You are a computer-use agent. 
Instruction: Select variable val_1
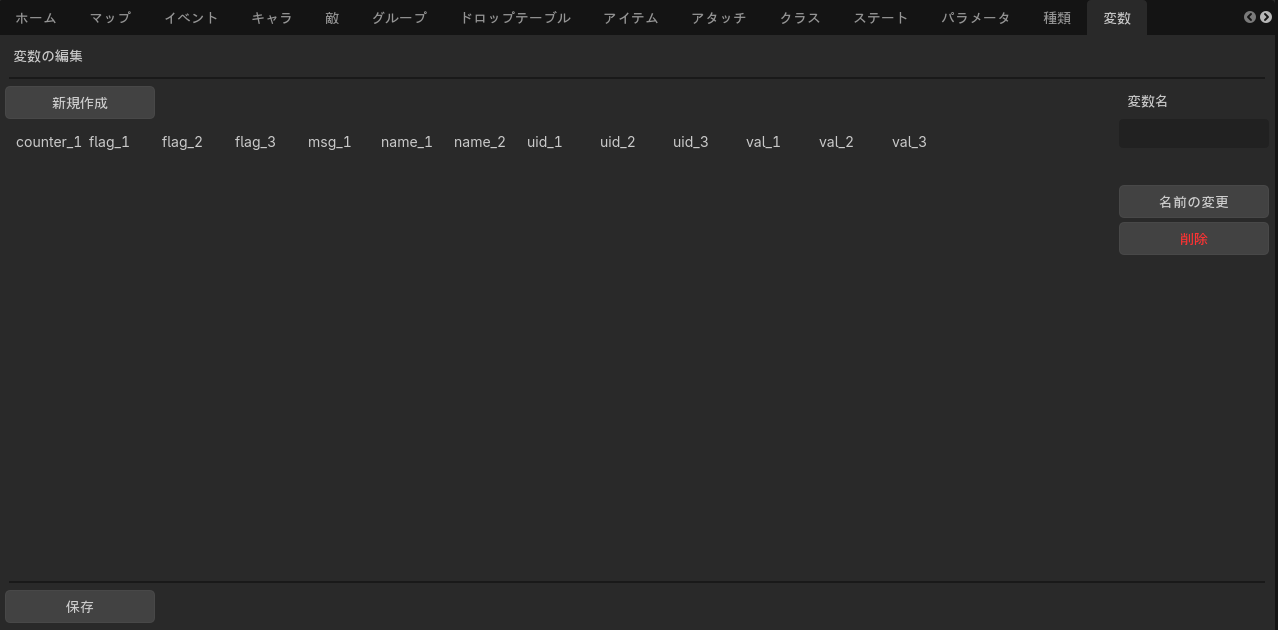point(763,142)
